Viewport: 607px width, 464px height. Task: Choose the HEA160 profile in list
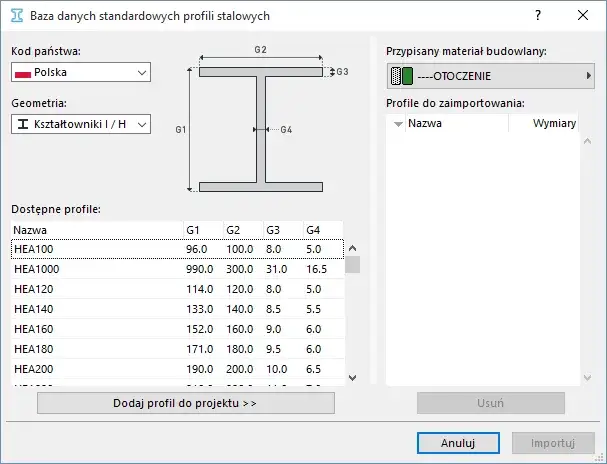click(176, 327)
